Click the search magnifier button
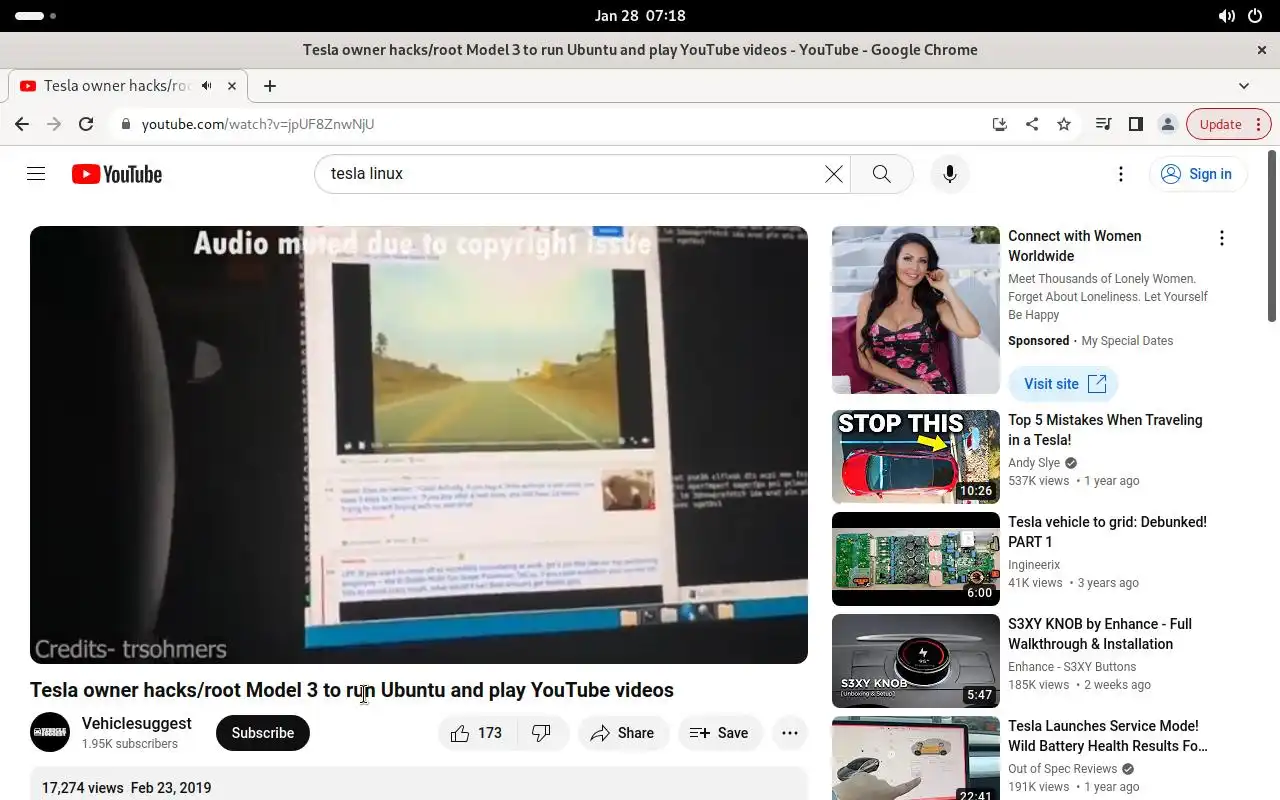Screen dimensions: 1280x800 click(x=881, y=174)
